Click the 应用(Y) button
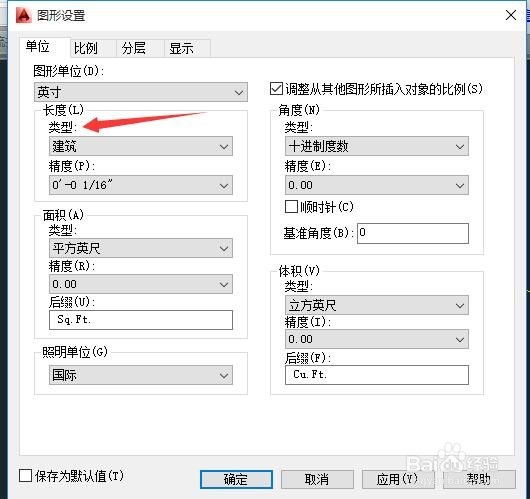The image size is (530, 499). tap(398, 479)
